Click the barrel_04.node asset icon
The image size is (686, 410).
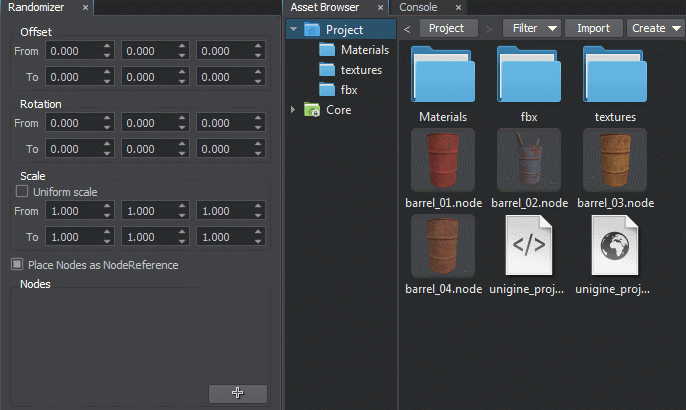(443, 246)
